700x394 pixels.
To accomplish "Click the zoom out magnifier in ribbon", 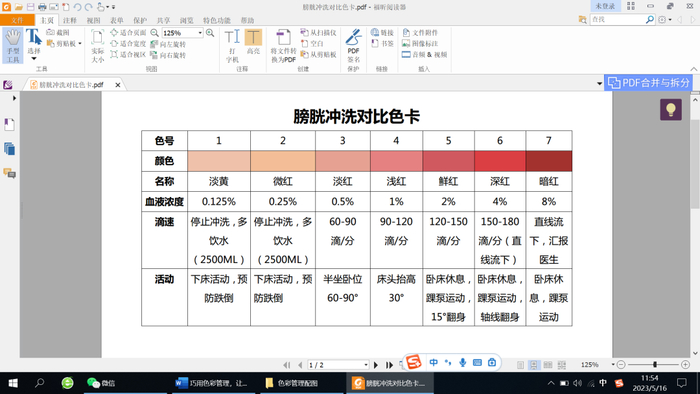I will pyautogui.click(x=154, y=33).
